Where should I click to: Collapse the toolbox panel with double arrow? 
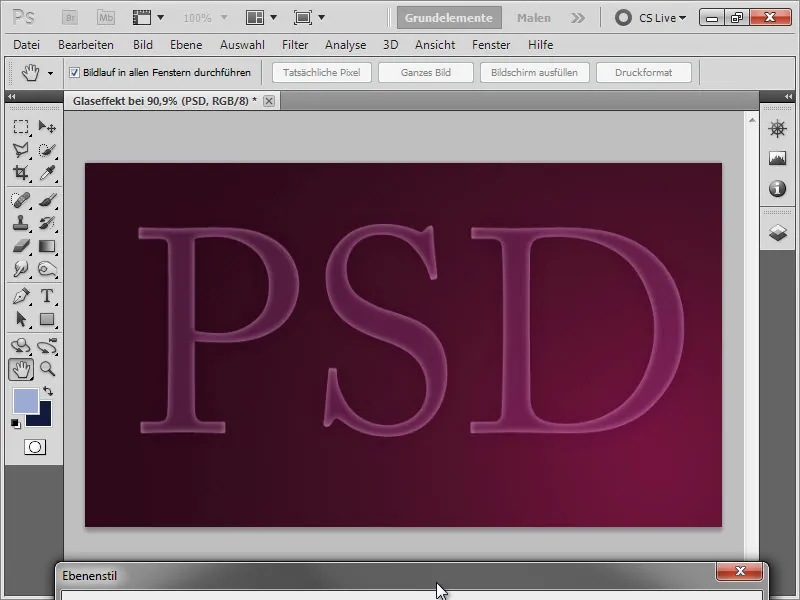tap(11, 96)
